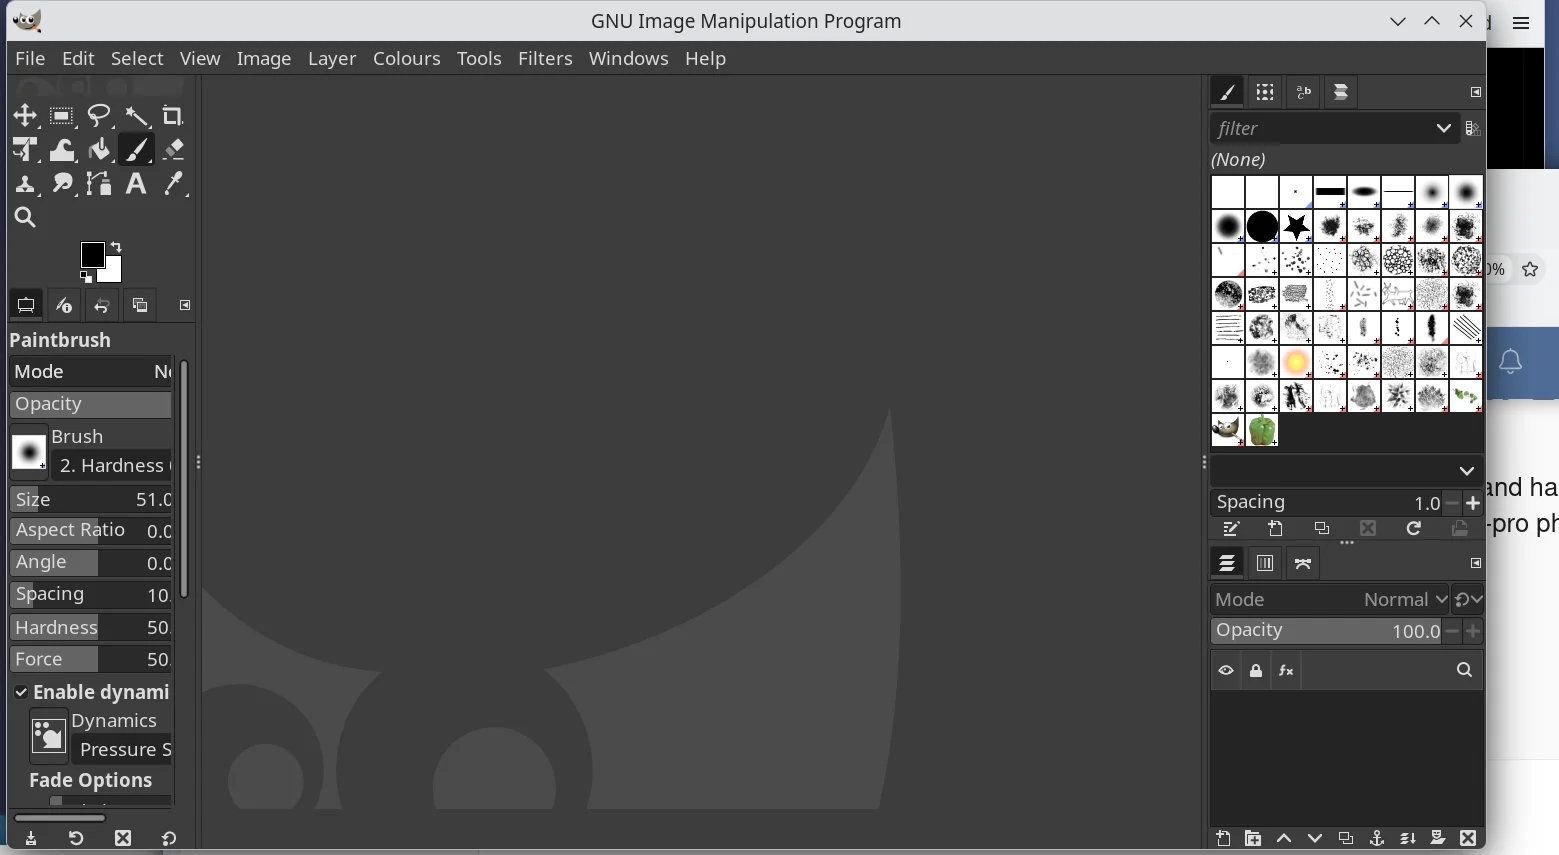Toggle the layer effects fx icon
This screenshot has height=855, width=1559.
(1287, 671)
